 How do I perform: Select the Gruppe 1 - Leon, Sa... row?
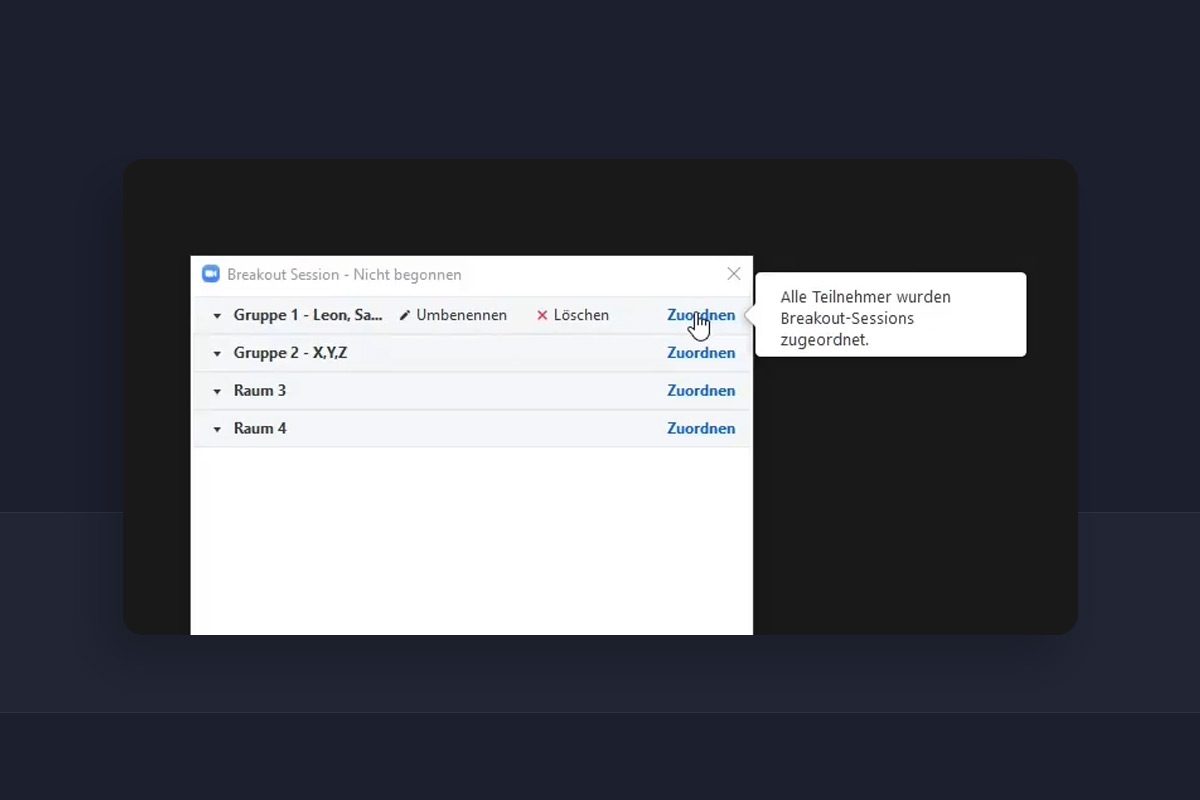[307, 314]
